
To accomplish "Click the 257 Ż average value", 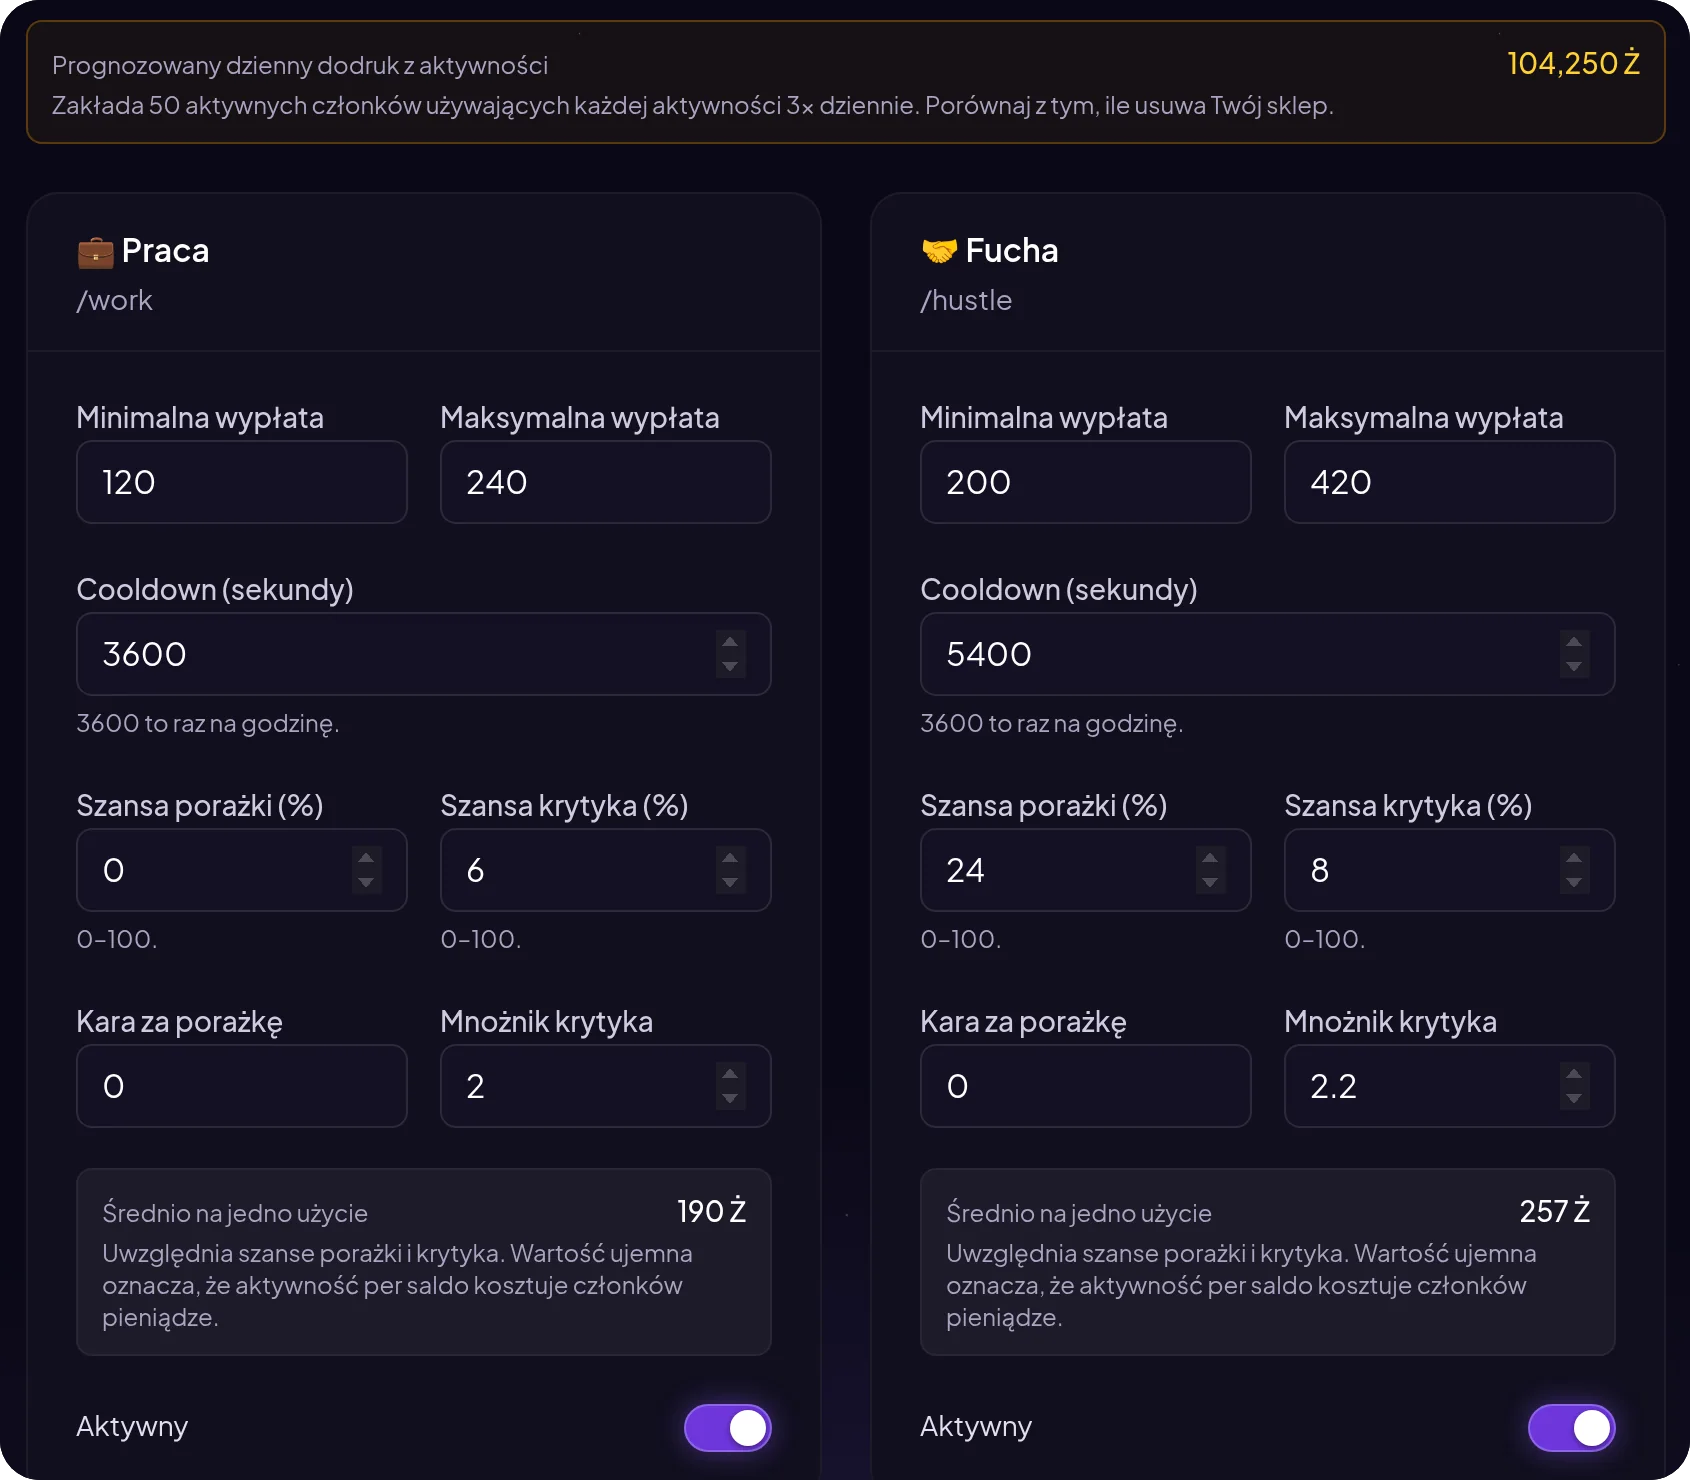I will [x=1554, y=1211].
